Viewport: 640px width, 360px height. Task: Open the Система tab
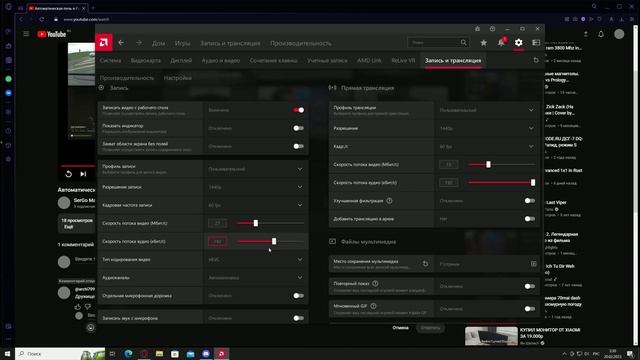(110, 60)
